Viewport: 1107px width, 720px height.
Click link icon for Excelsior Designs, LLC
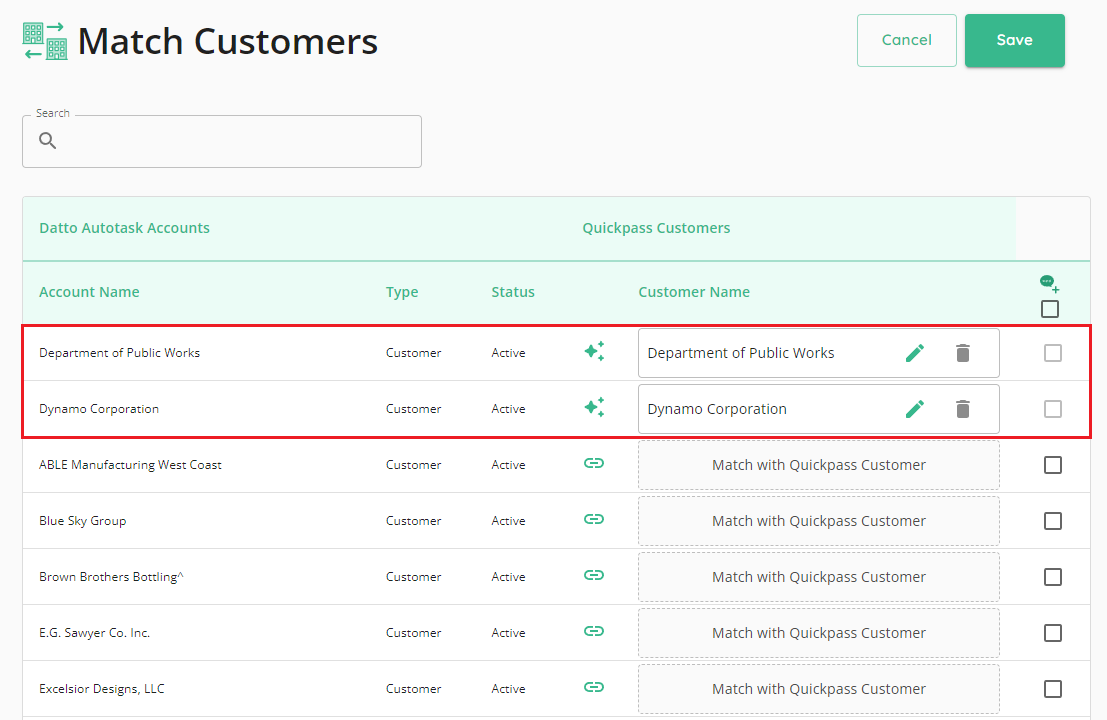(594, 687)
